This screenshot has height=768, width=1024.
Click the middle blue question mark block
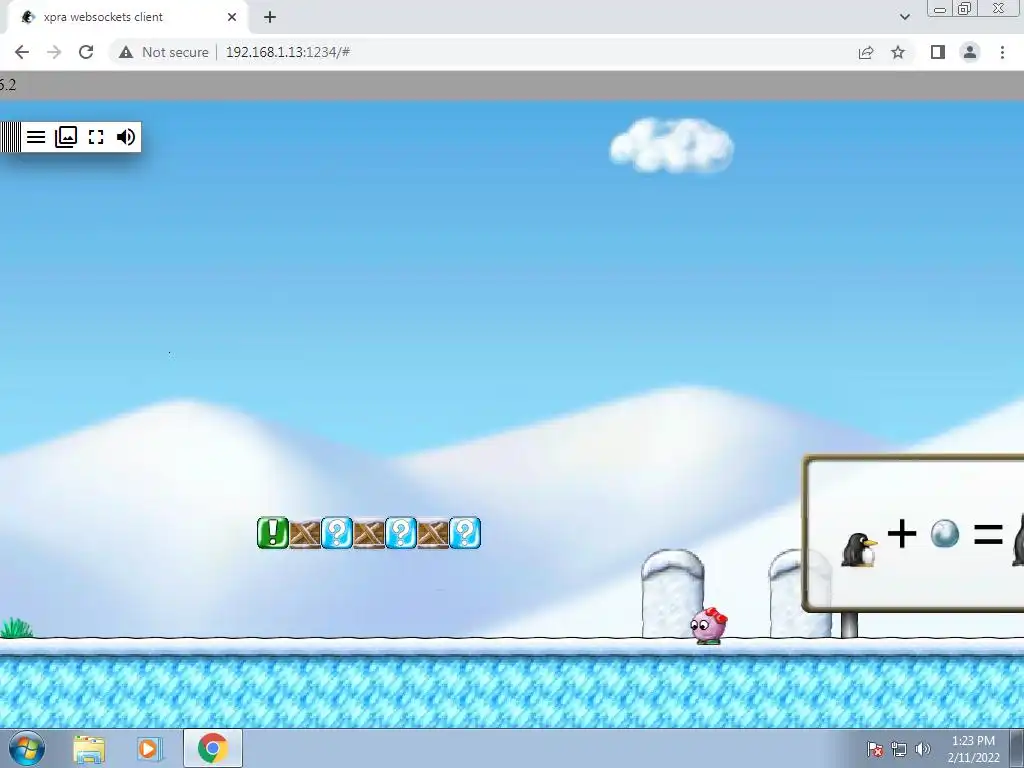click(x=401, y=533)
